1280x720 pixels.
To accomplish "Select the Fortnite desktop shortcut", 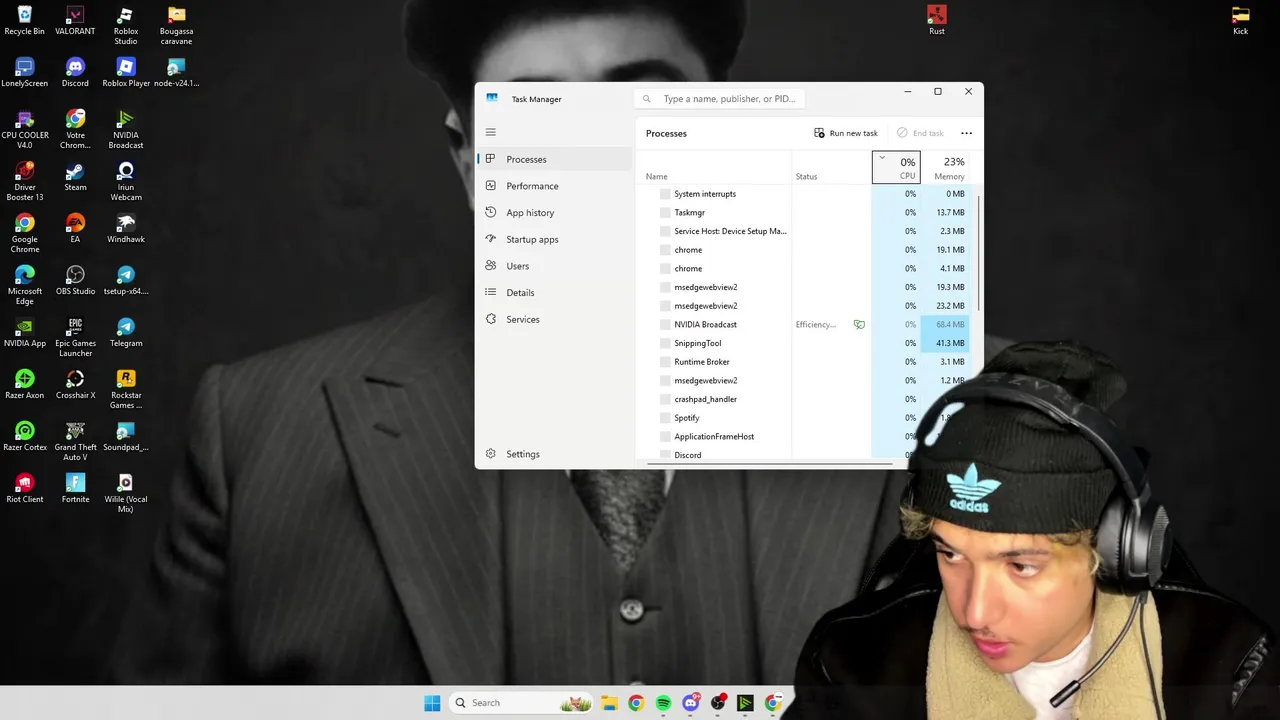I will (75, 489).
